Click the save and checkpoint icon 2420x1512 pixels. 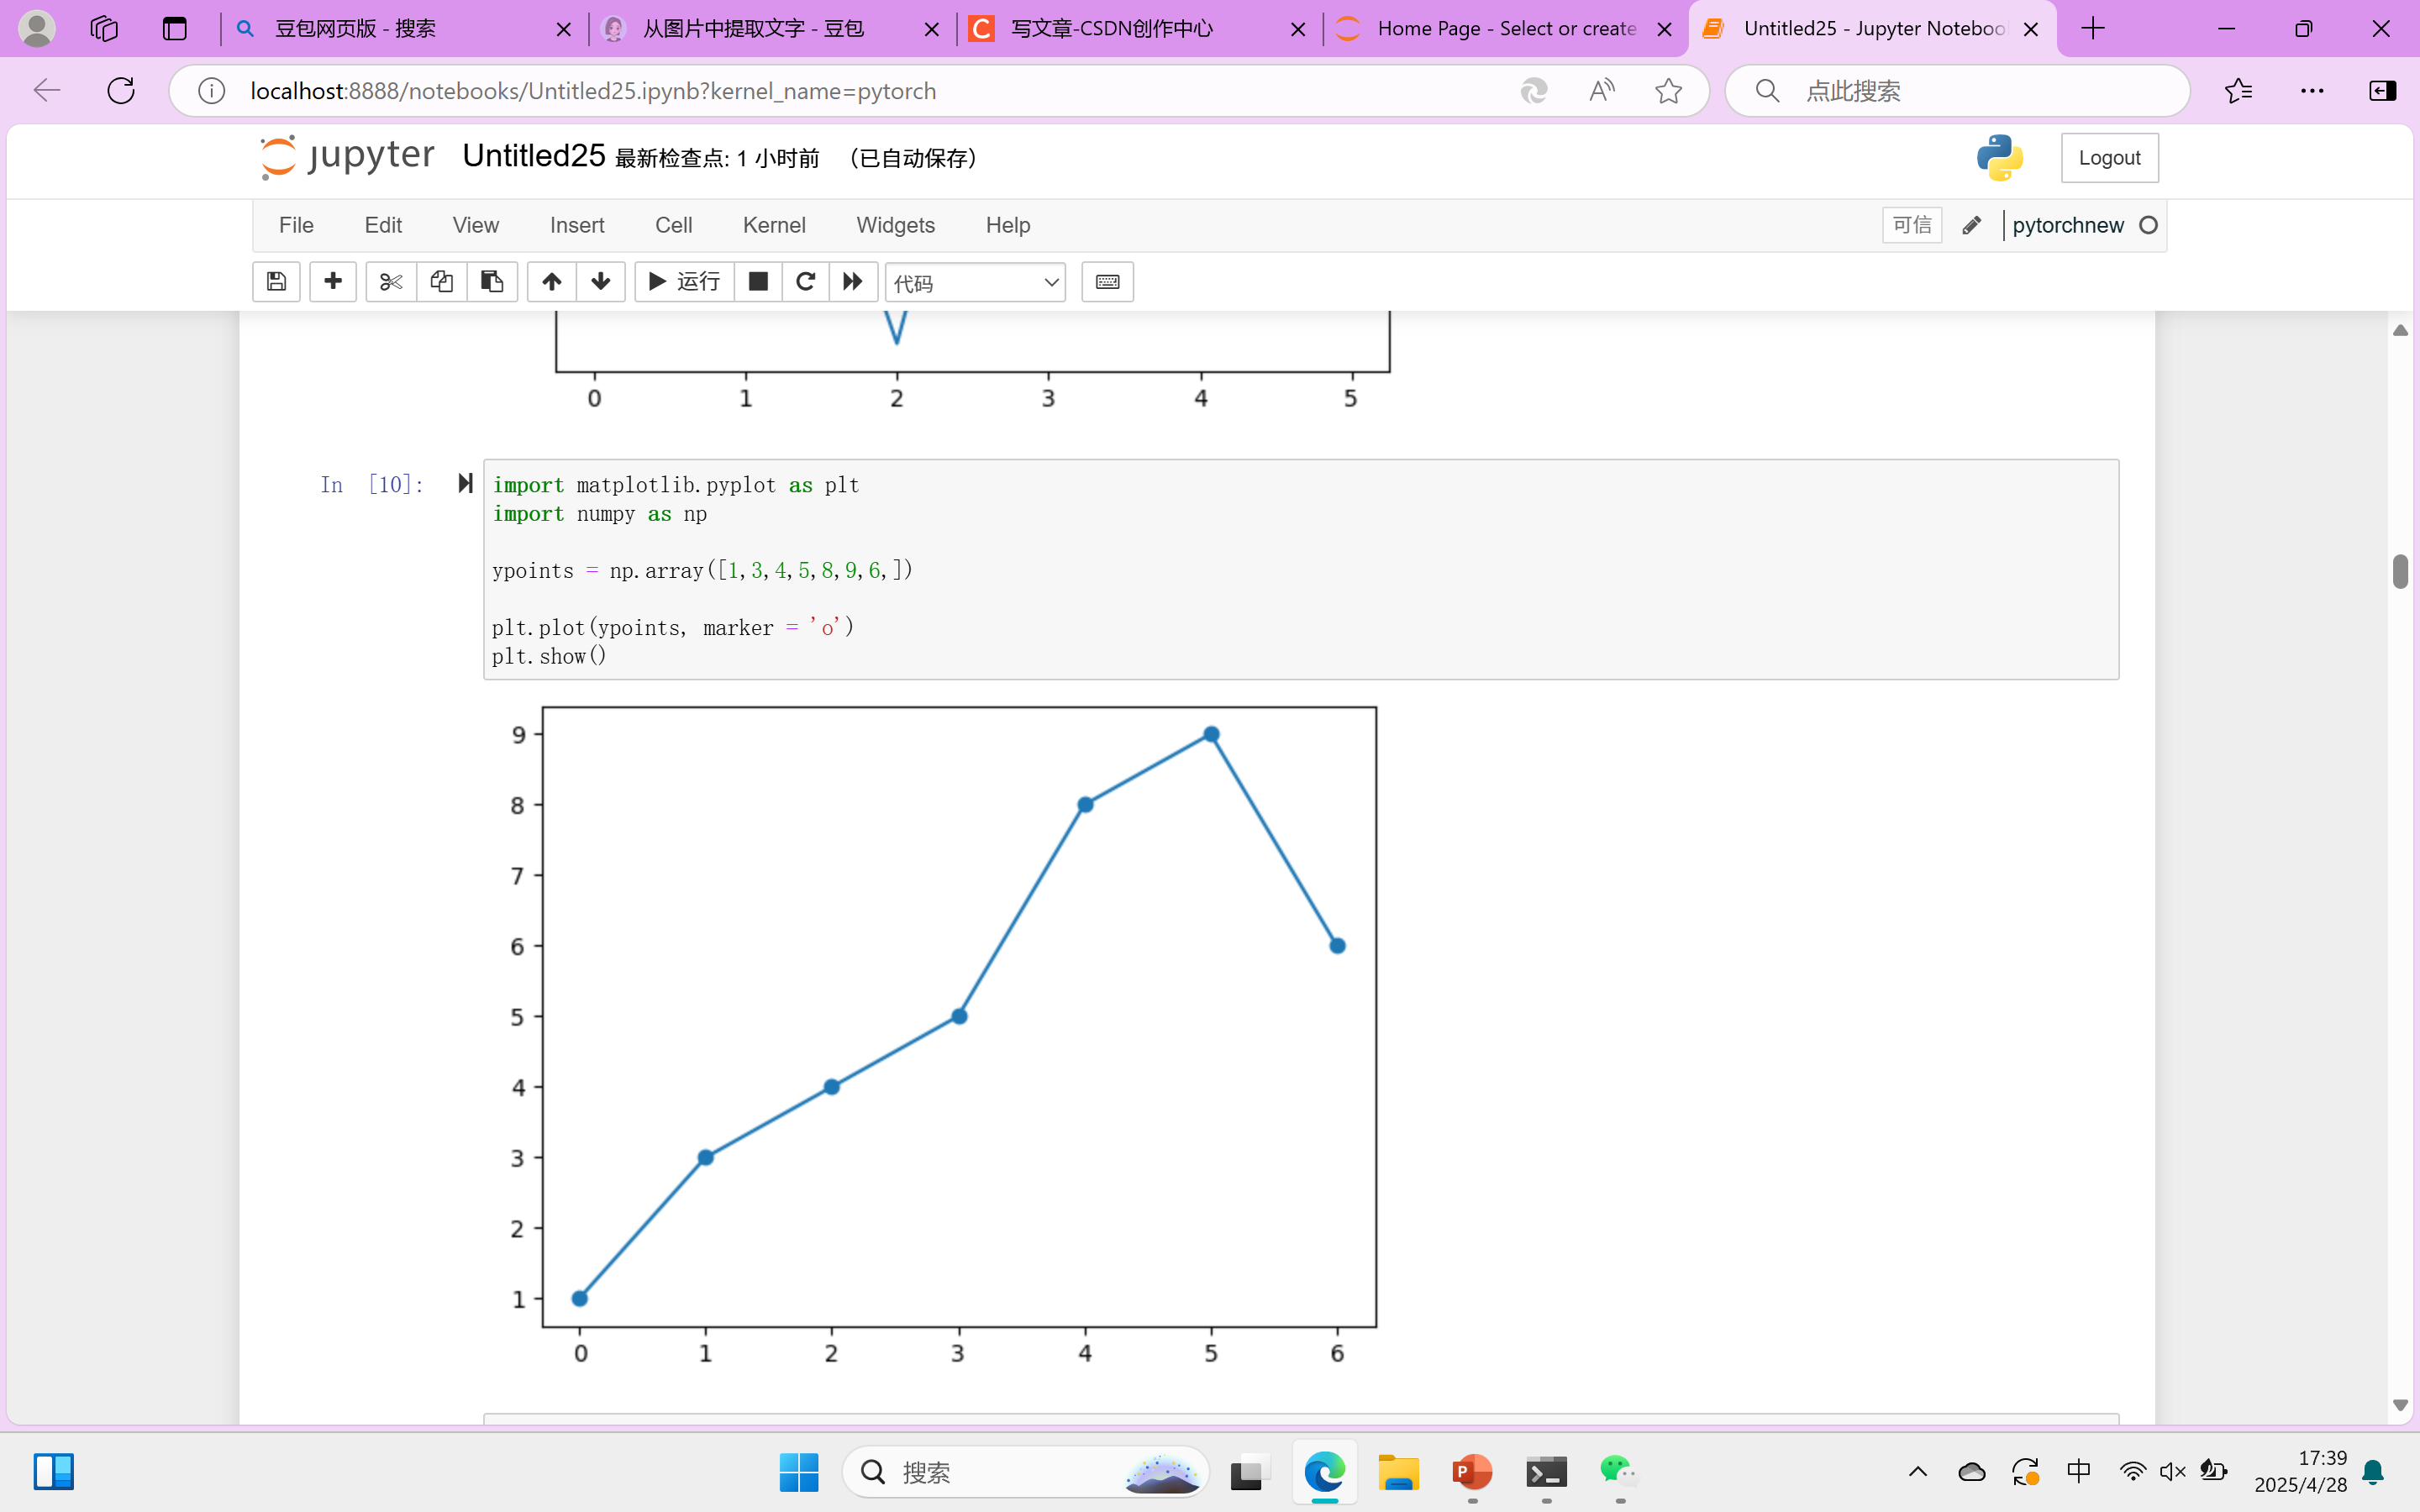[x=276, y=282]
